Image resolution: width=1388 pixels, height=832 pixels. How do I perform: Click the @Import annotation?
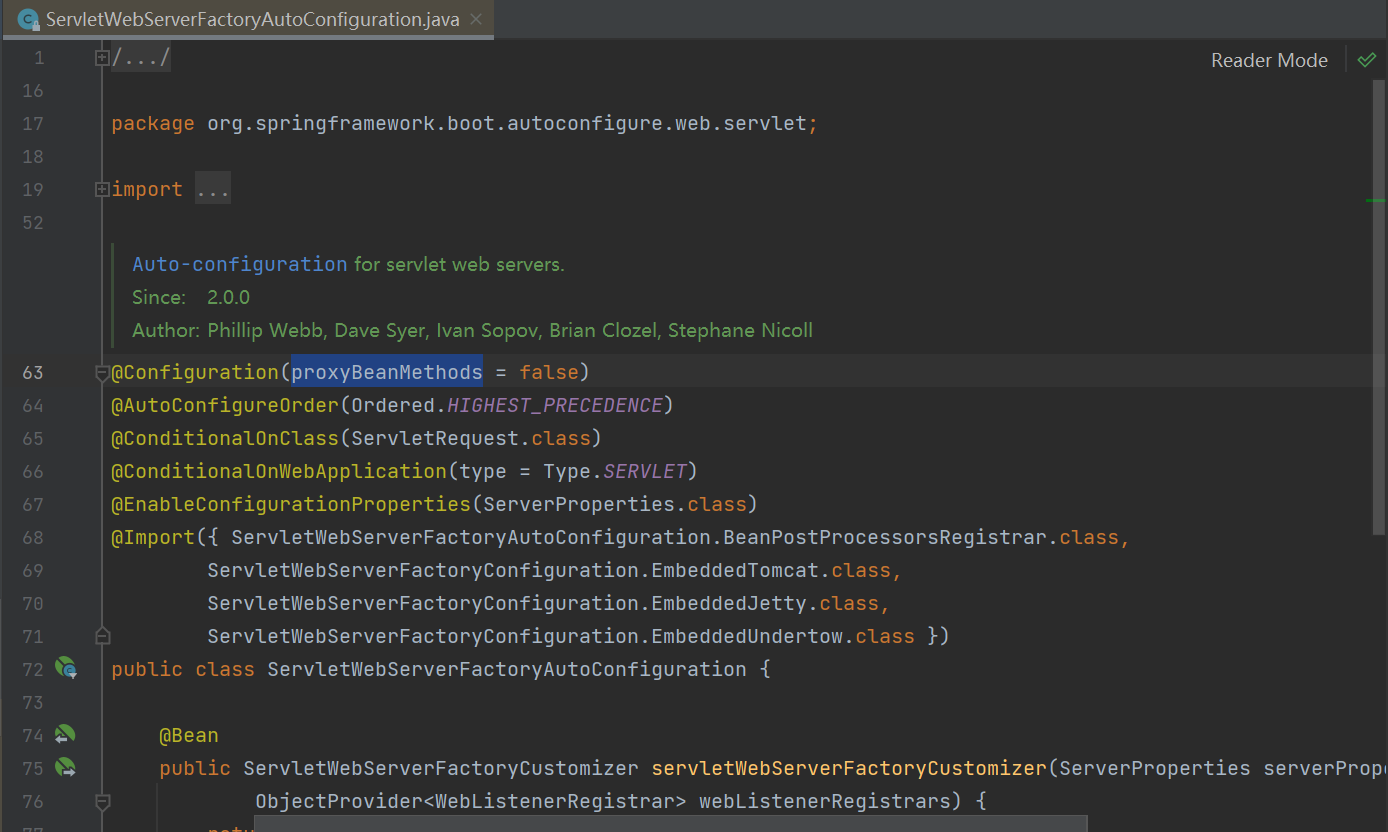153,537
